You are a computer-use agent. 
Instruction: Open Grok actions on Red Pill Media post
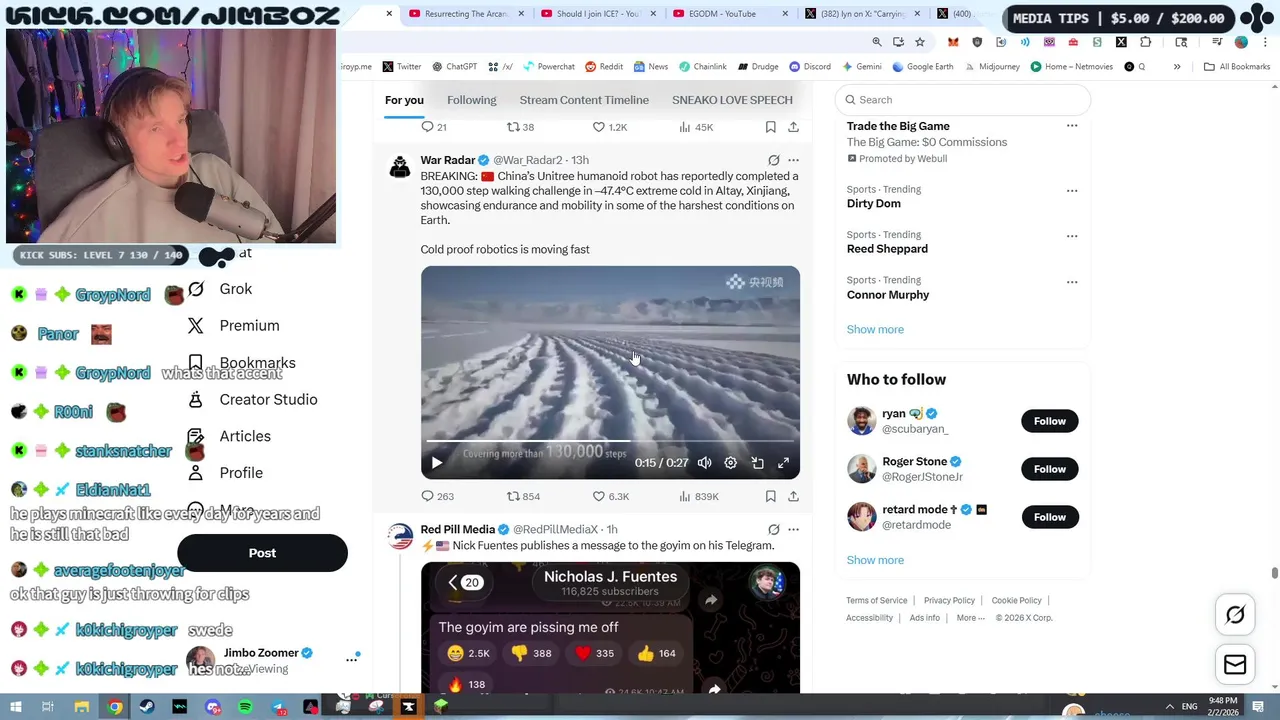[773, 529]
